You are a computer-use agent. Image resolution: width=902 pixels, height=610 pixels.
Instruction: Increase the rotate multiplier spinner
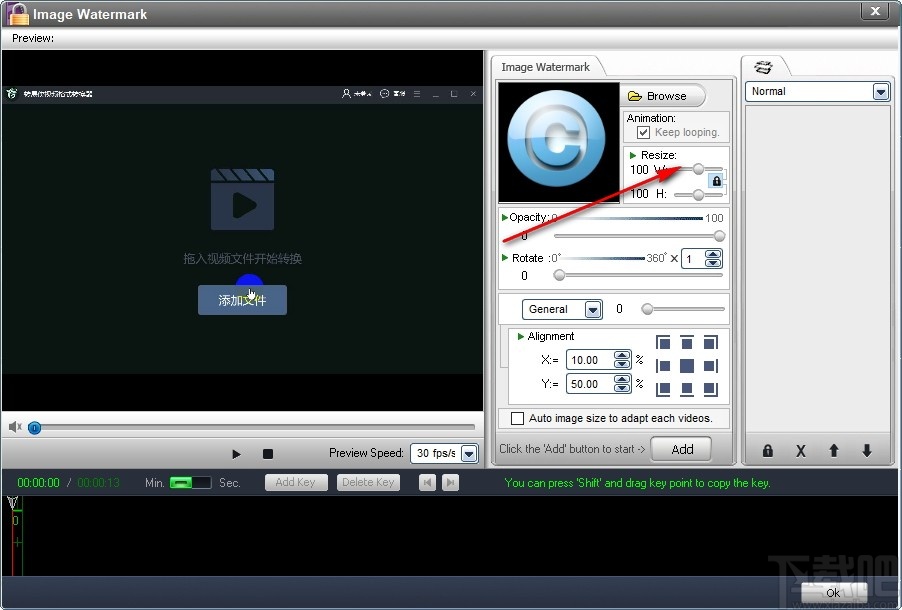tap(713, 254)
